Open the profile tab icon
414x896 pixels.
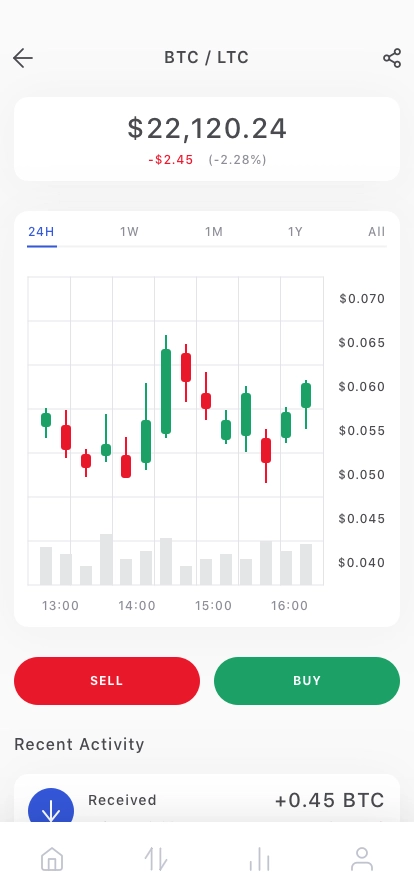[x=362, y=859]
